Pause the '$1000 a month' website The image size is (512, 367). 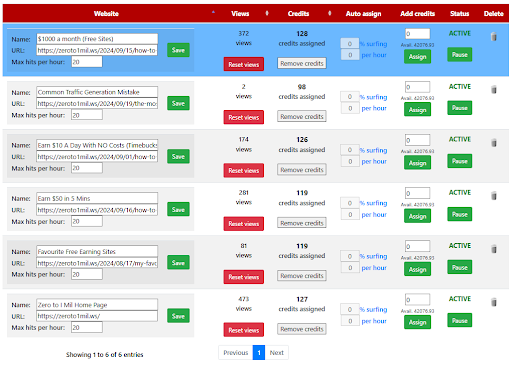(x=459, y=55)
